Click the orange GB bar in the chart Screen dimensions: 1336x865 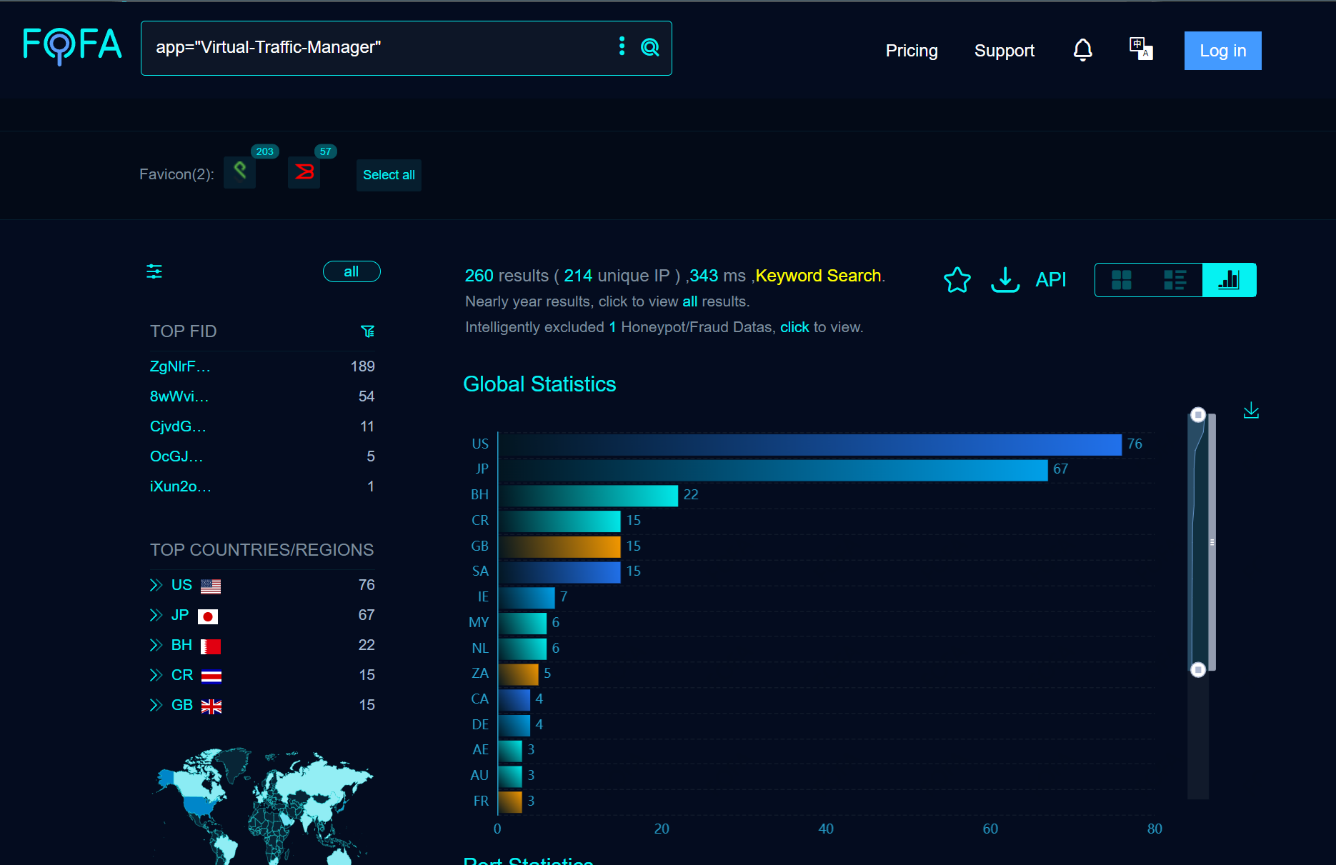559,546
